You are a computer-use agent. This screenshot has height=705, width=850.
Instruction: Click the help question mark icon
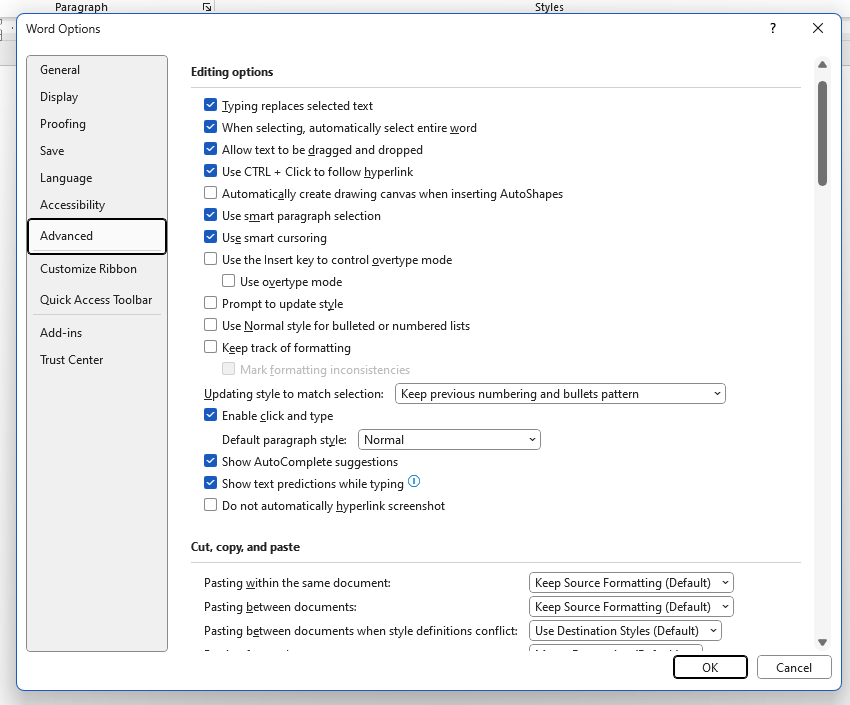pyautogui.click(x=772, y=28)
